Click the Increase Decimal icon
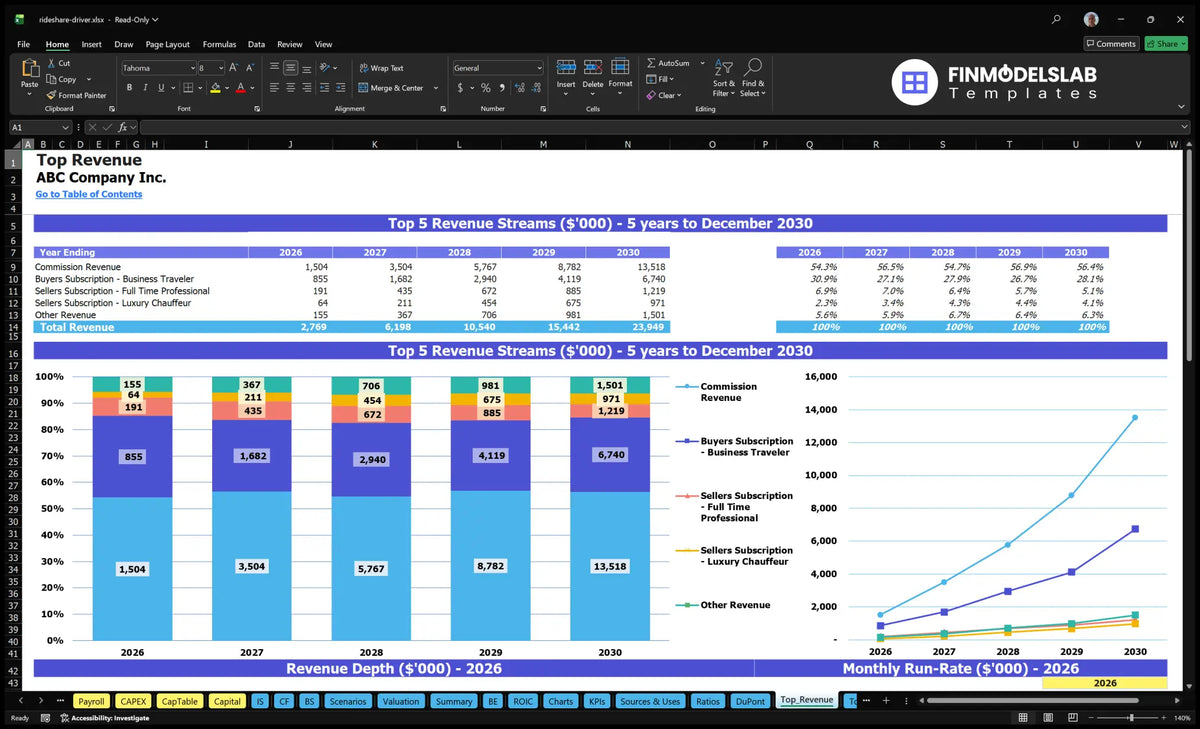Viewport: 1200px width, 729px height. (x=520, y=88)
